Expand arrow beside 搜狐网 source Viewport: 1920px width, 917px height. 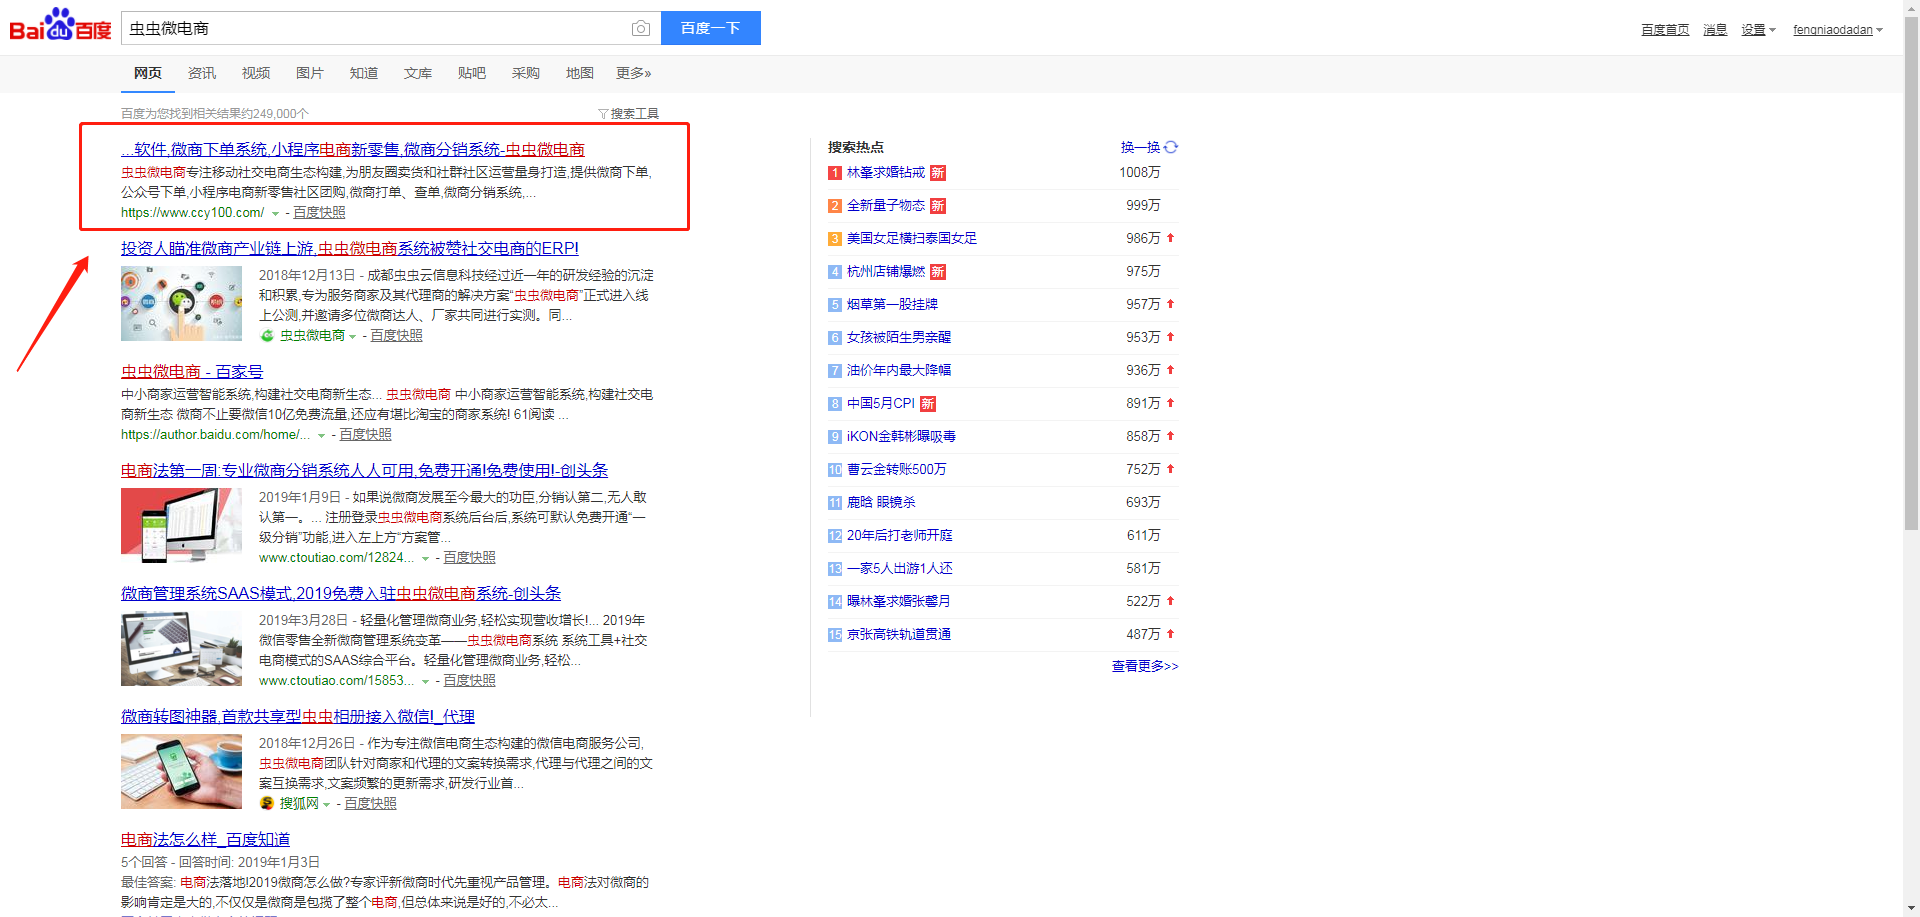pyautogui.click(x=326, y=805)
